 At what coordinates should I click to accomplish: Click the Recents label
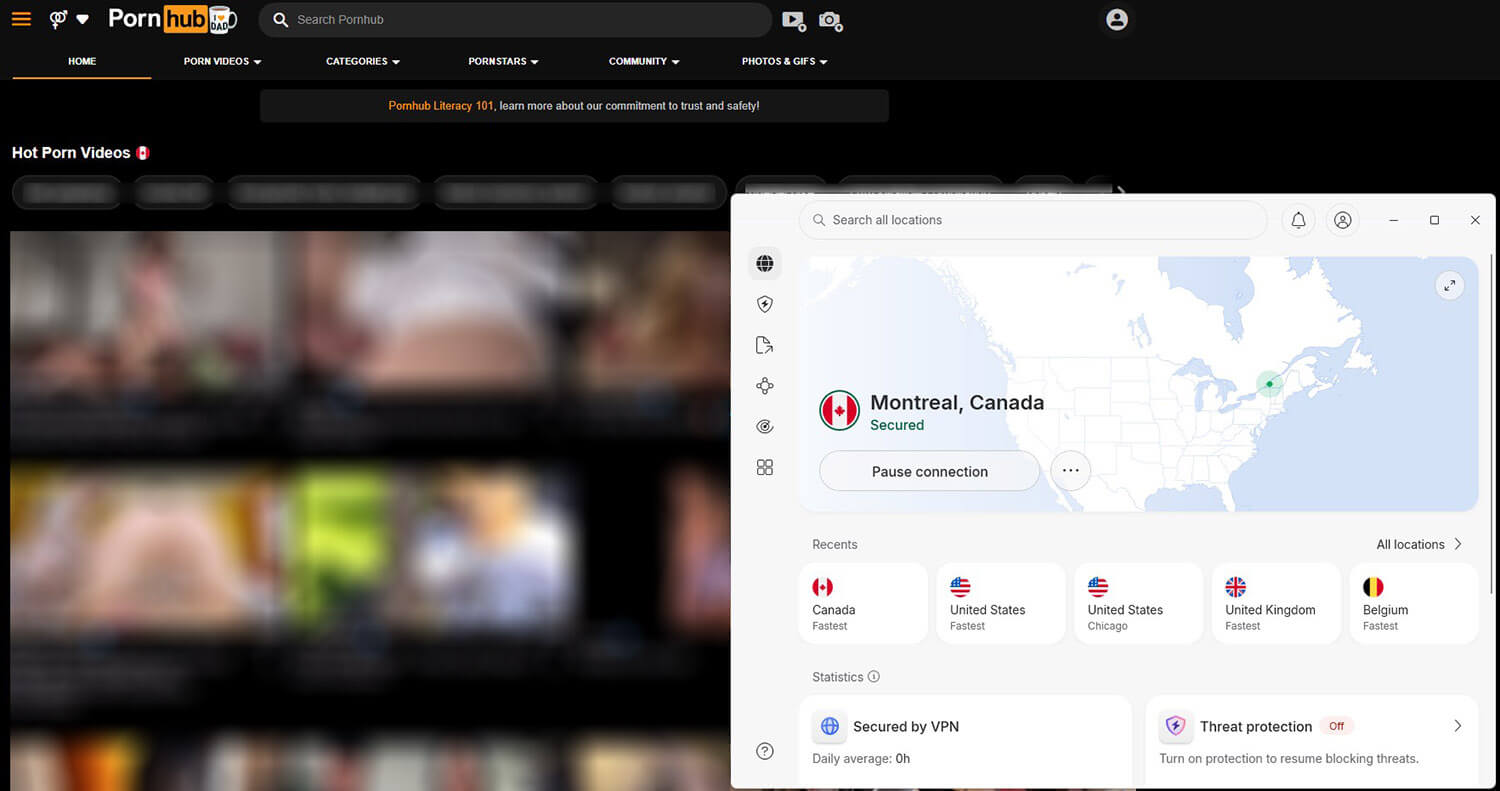pos(835,544)
